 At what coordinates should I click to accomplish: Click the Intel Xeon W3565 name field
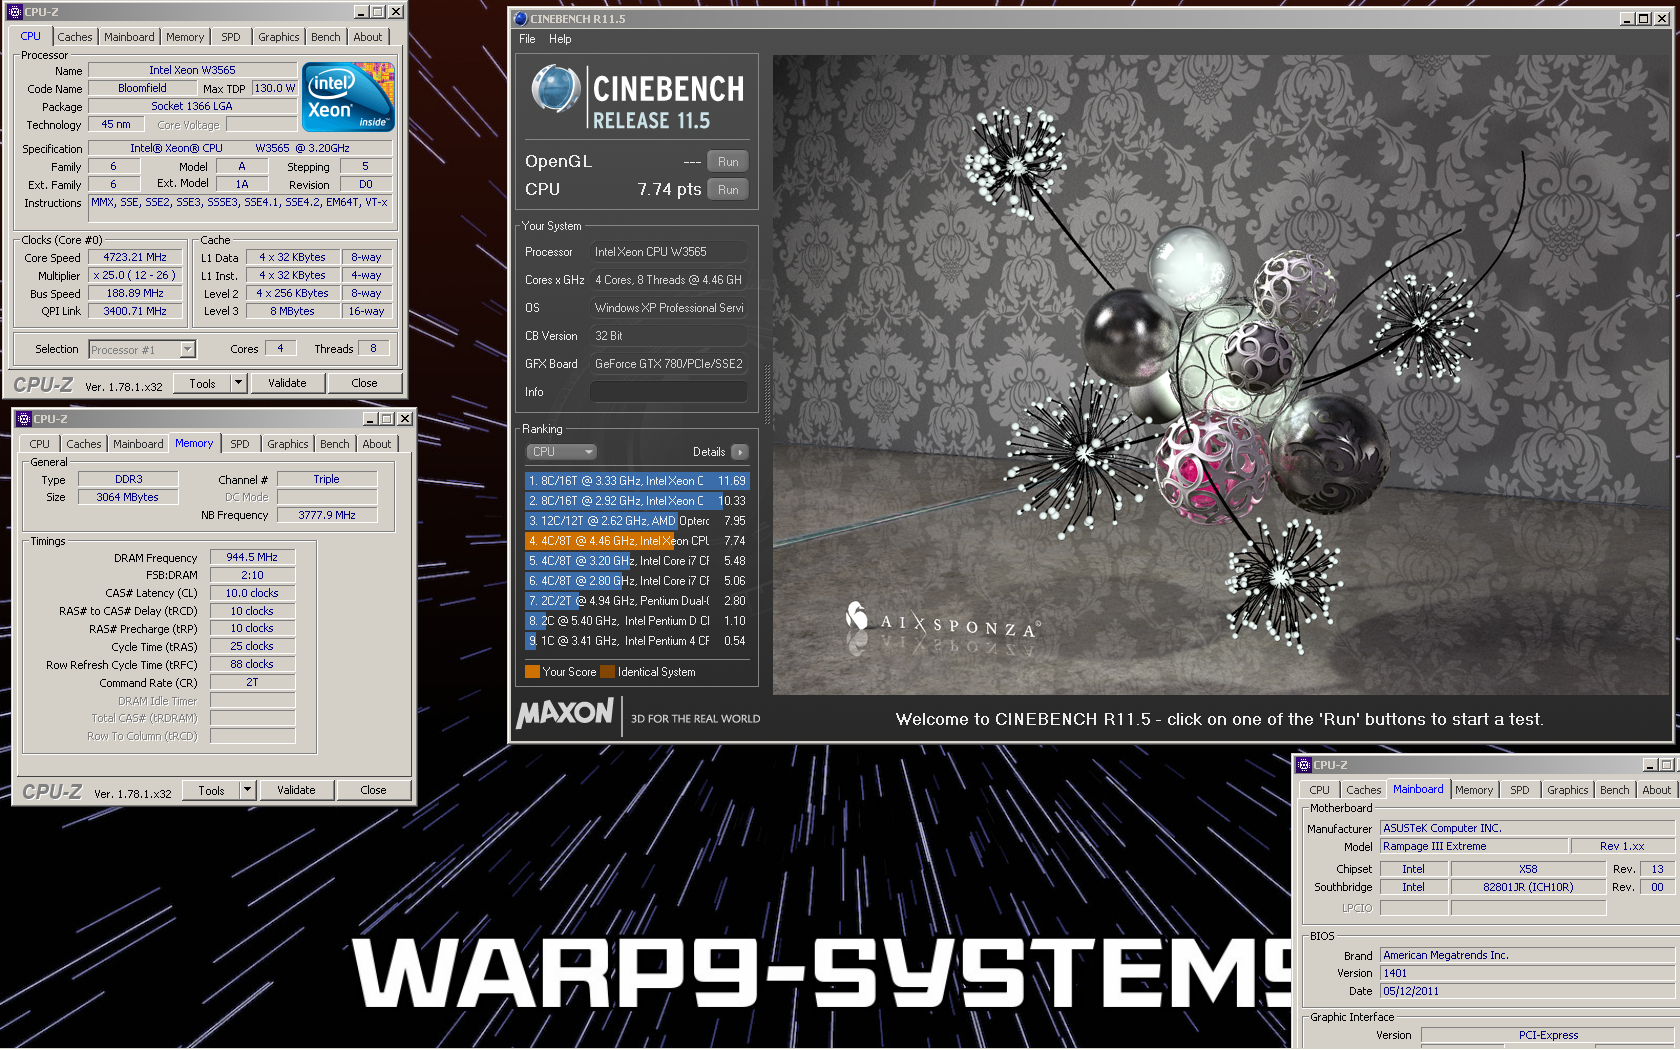click(192, 70)
